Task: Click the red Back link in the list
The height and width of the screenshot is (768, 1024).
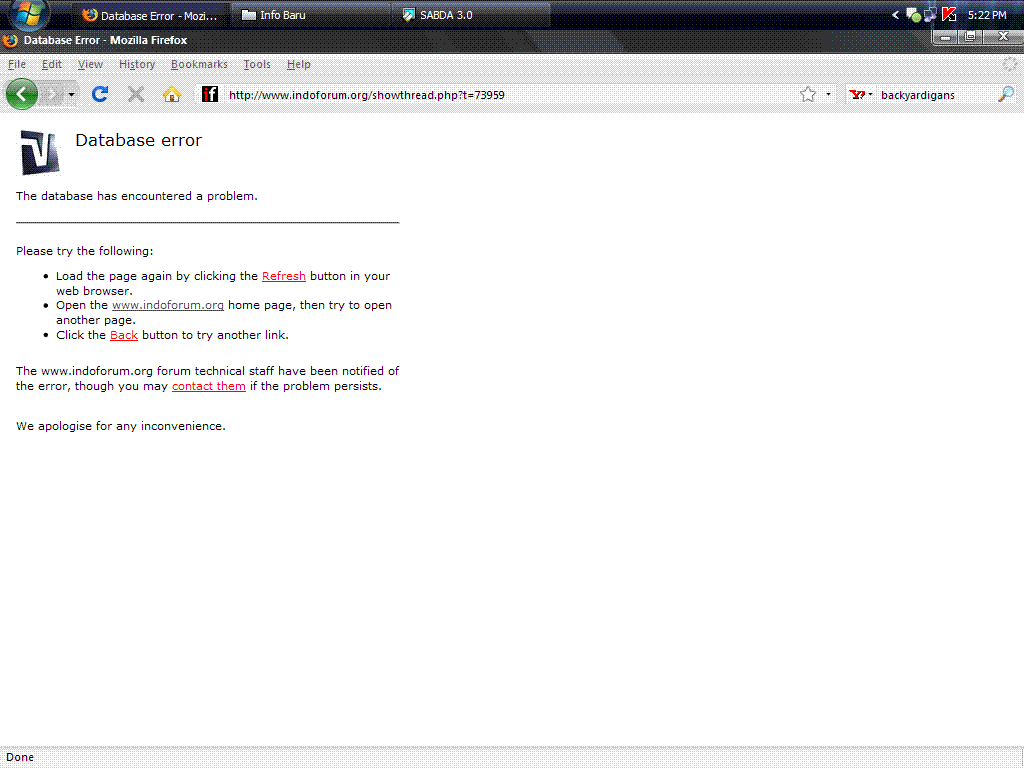Action: point(123,335)
